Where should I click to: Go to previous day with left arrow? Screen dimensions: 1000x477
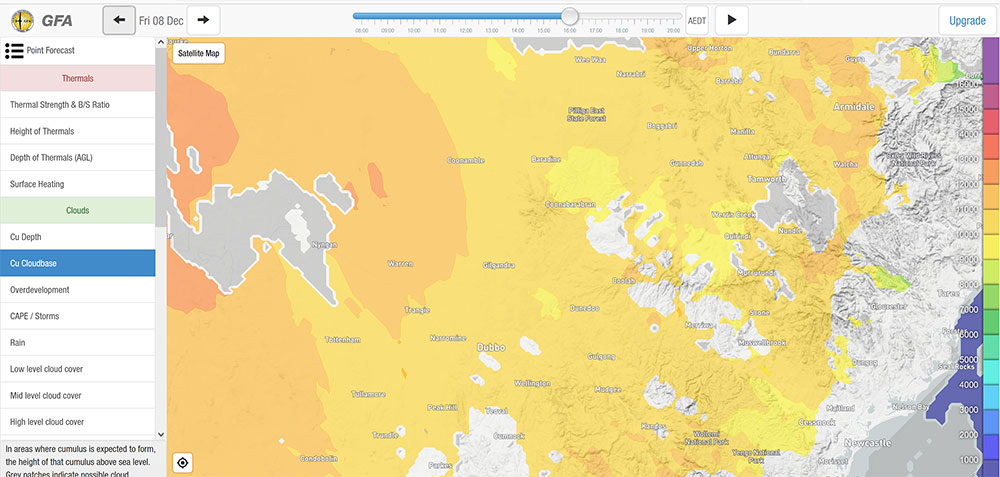[x=119, y=20]
